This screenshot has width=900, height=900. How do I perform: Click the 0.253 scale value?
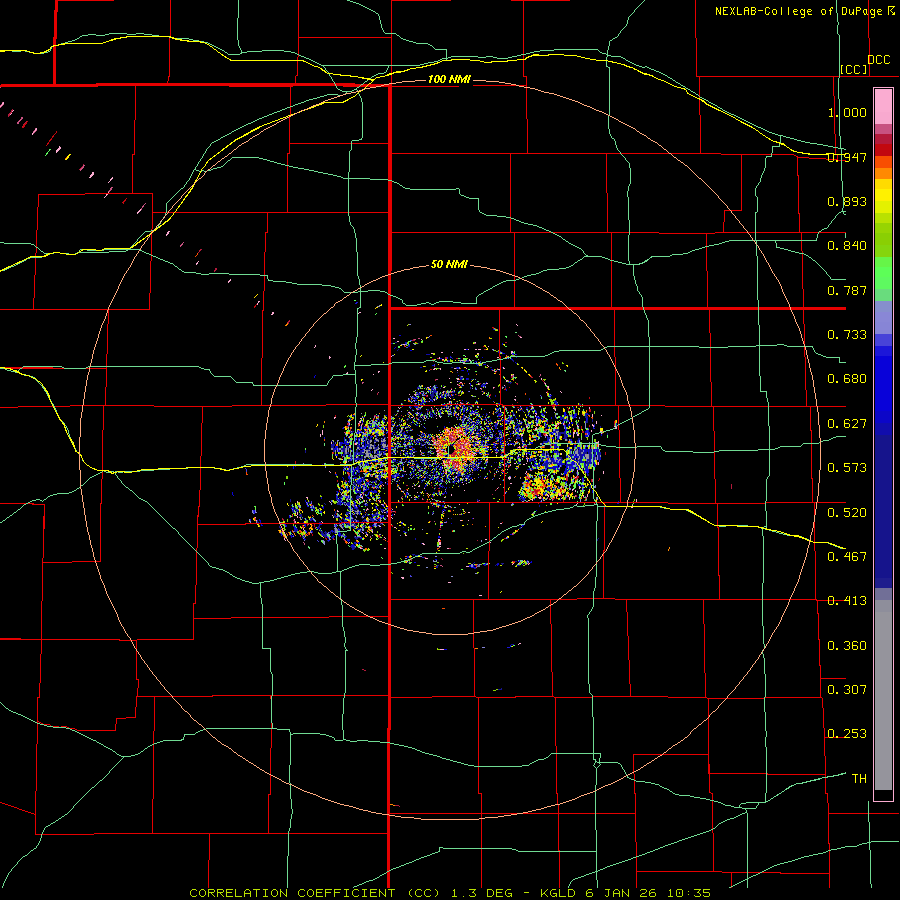tap(847, 734)
